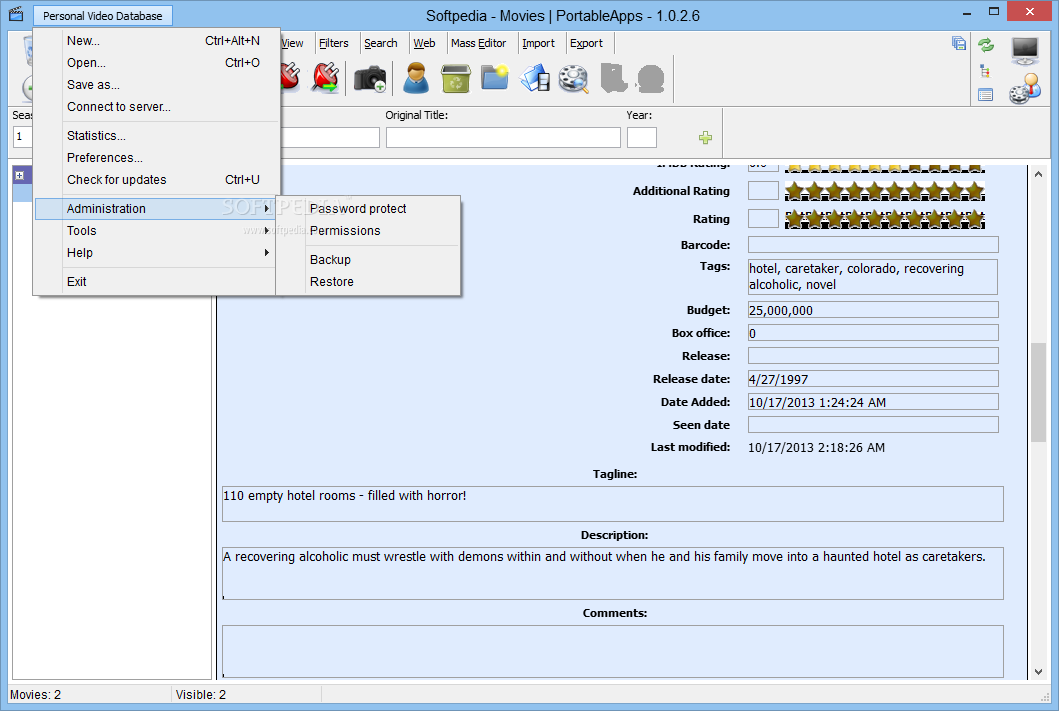The height and width of the screenshot is (711, 1059).
Task: Open Preferences... from the menu
Action: tap(156, 158)
